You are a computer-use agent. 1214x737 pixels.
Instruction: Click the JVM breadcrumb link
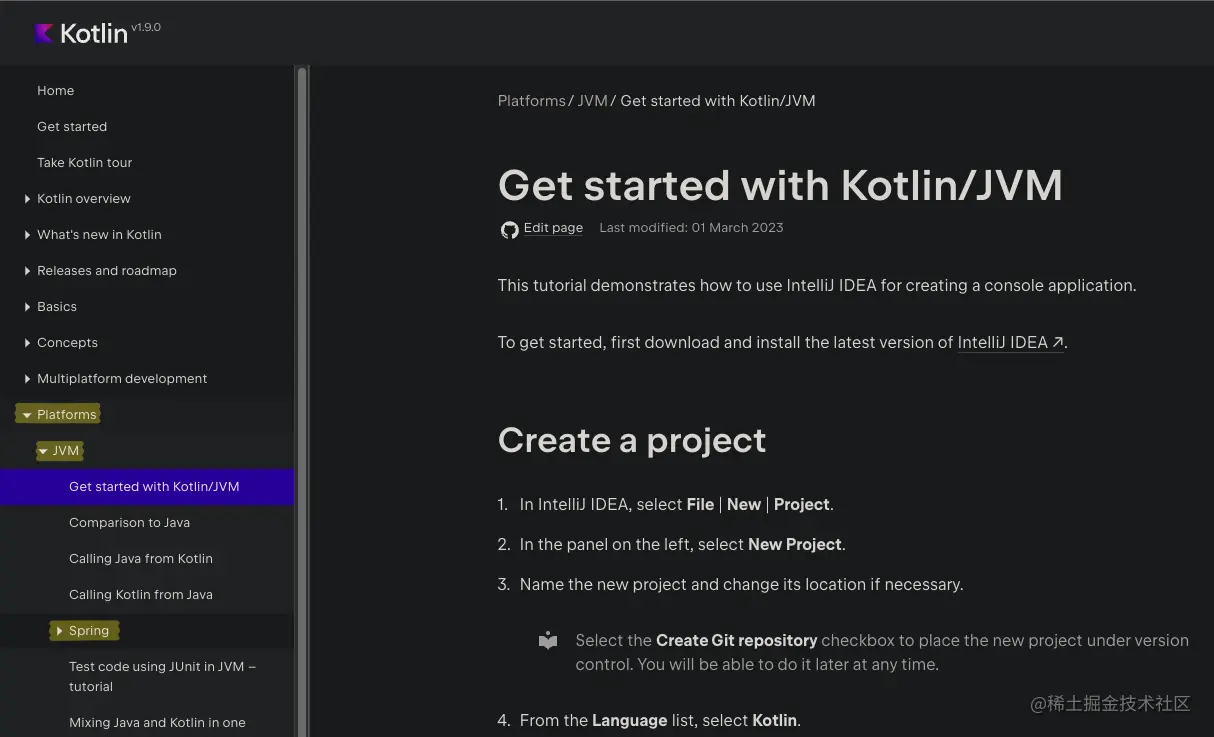click(x=592, y=101)
